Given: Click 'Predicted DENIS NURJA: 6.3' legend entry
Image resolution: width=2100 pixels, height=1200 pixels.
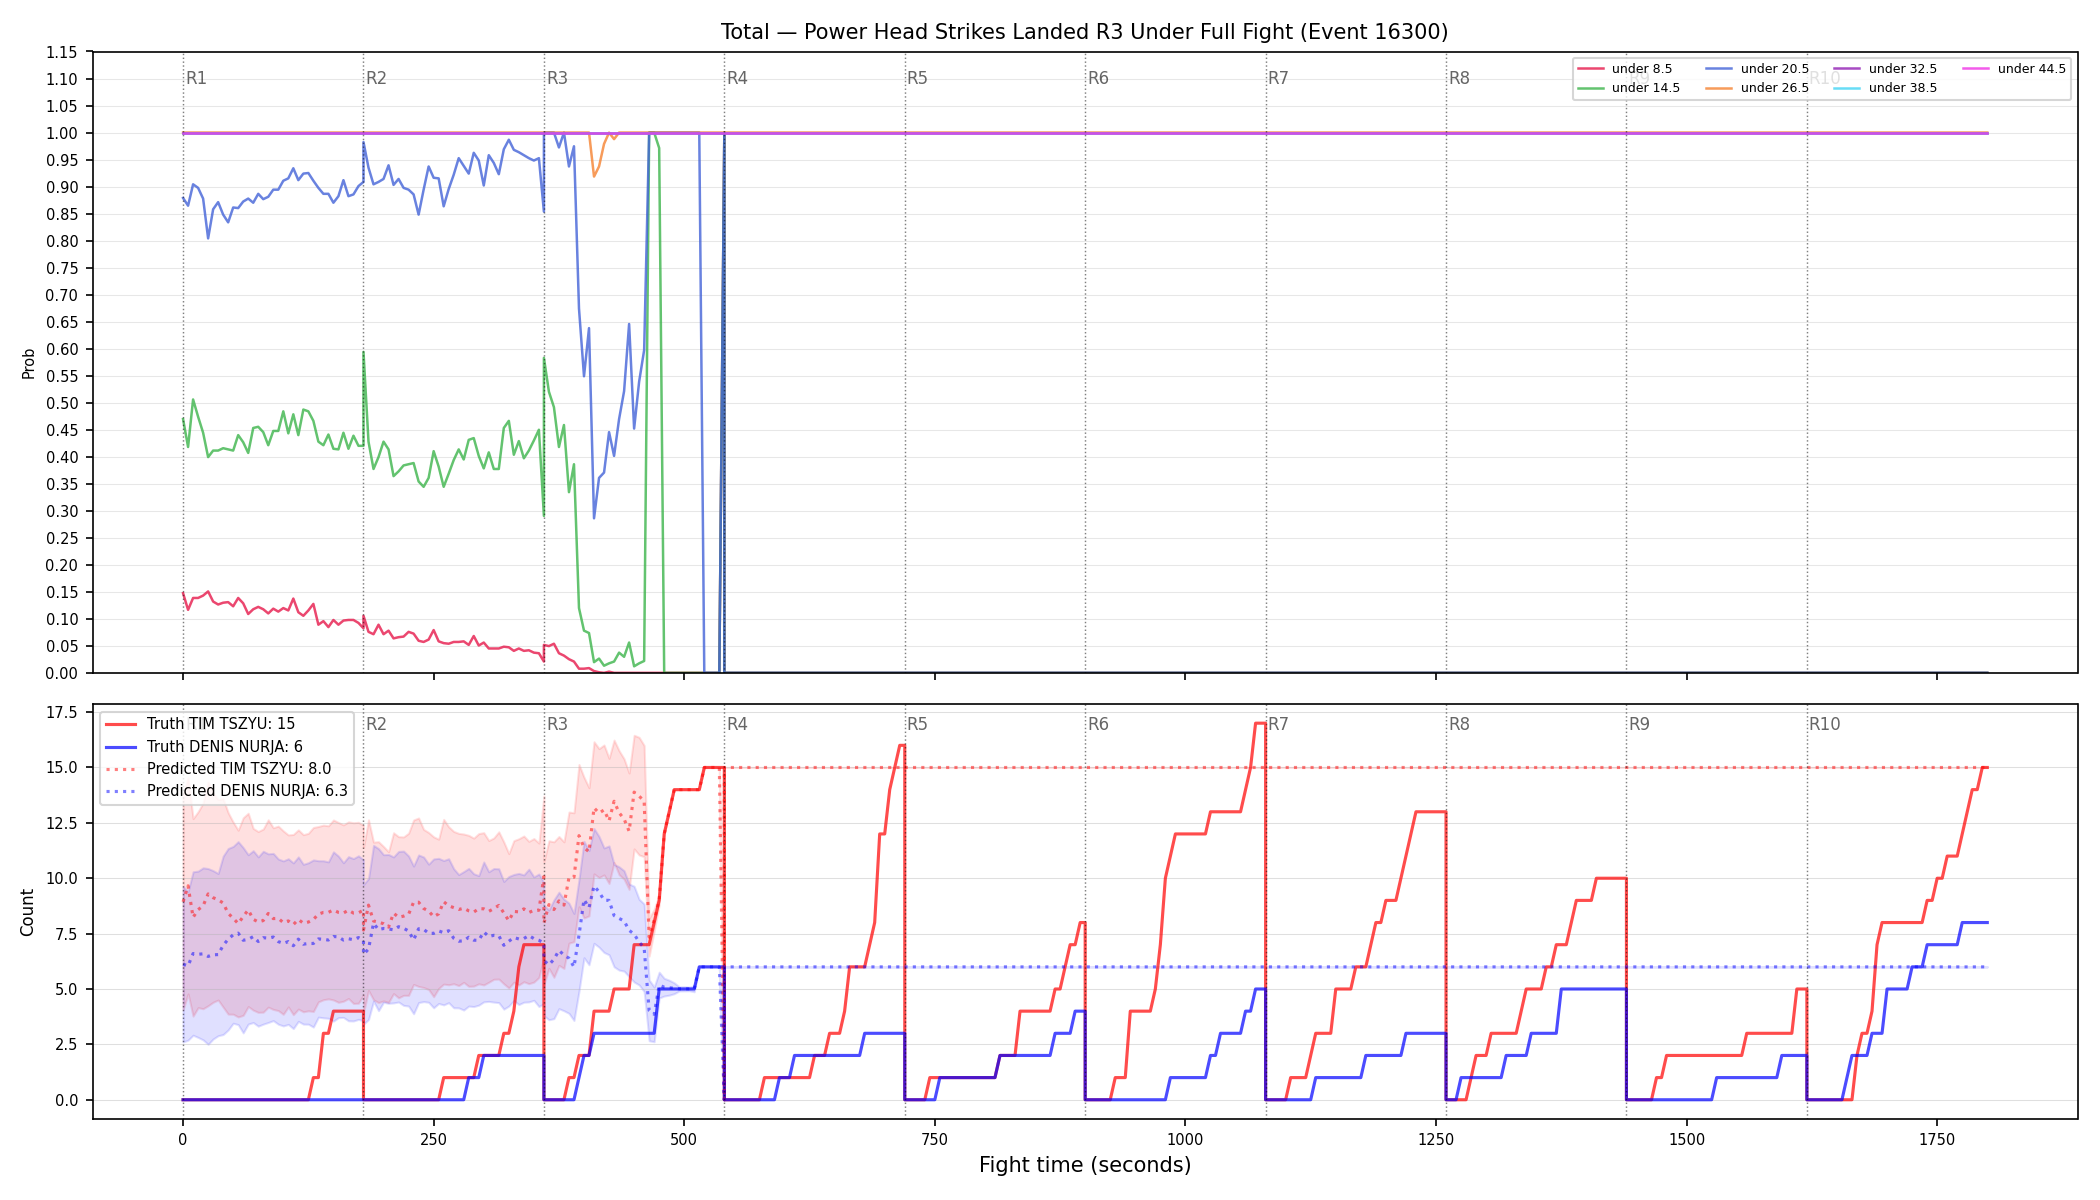Looking at the screenshot, I should (226, 791).
